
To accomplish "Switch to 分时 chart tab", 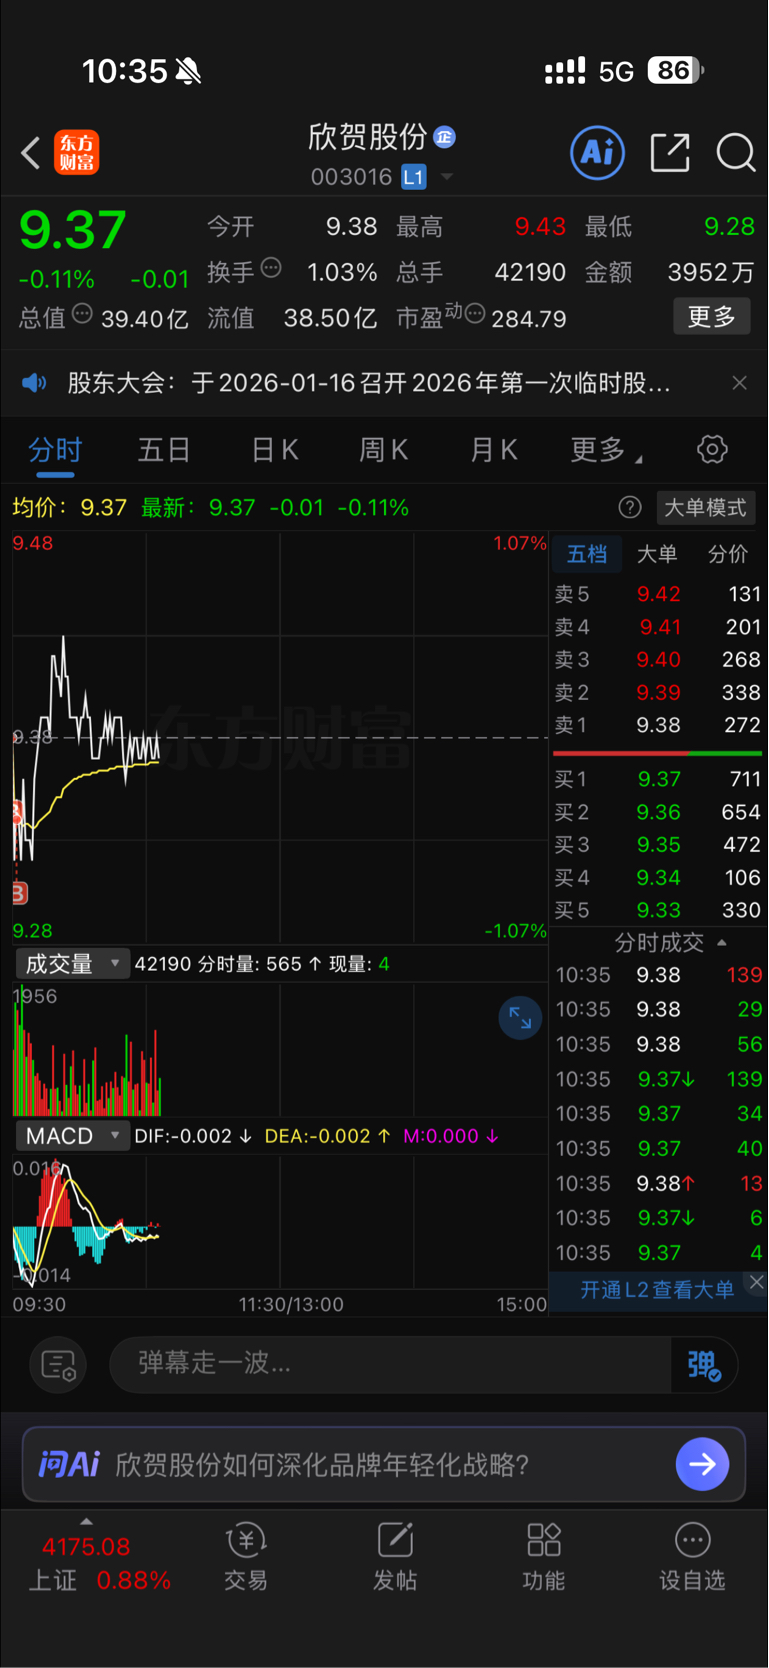I will pos(55,450).
